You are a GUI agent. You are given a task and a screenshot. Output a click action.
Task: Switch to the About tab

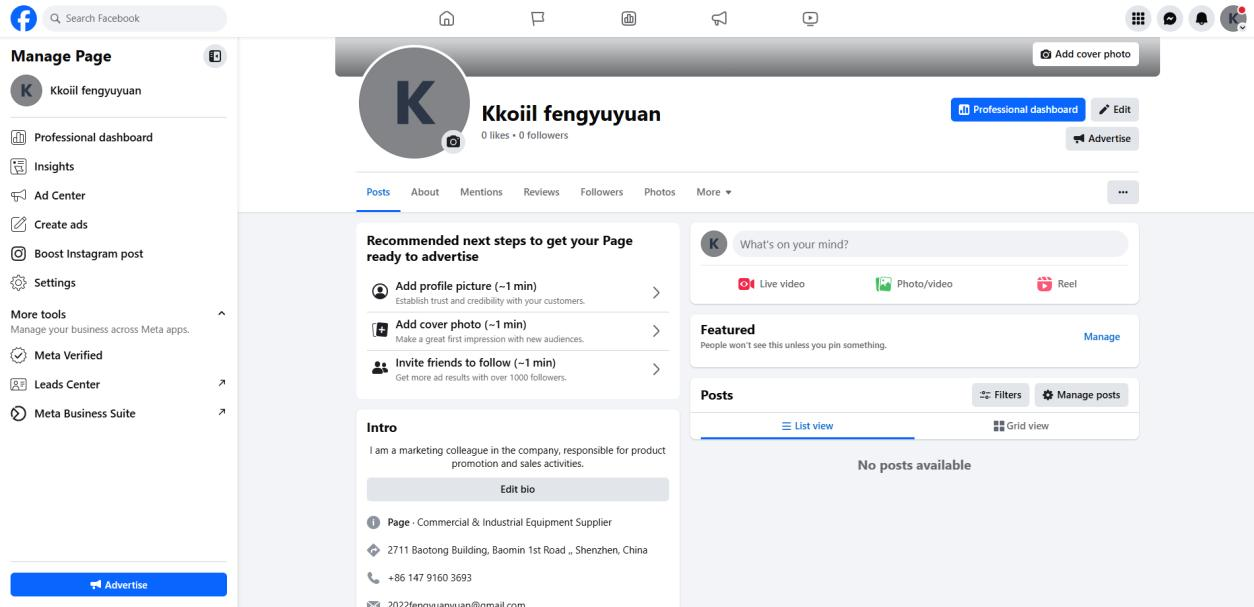(425, 192)
